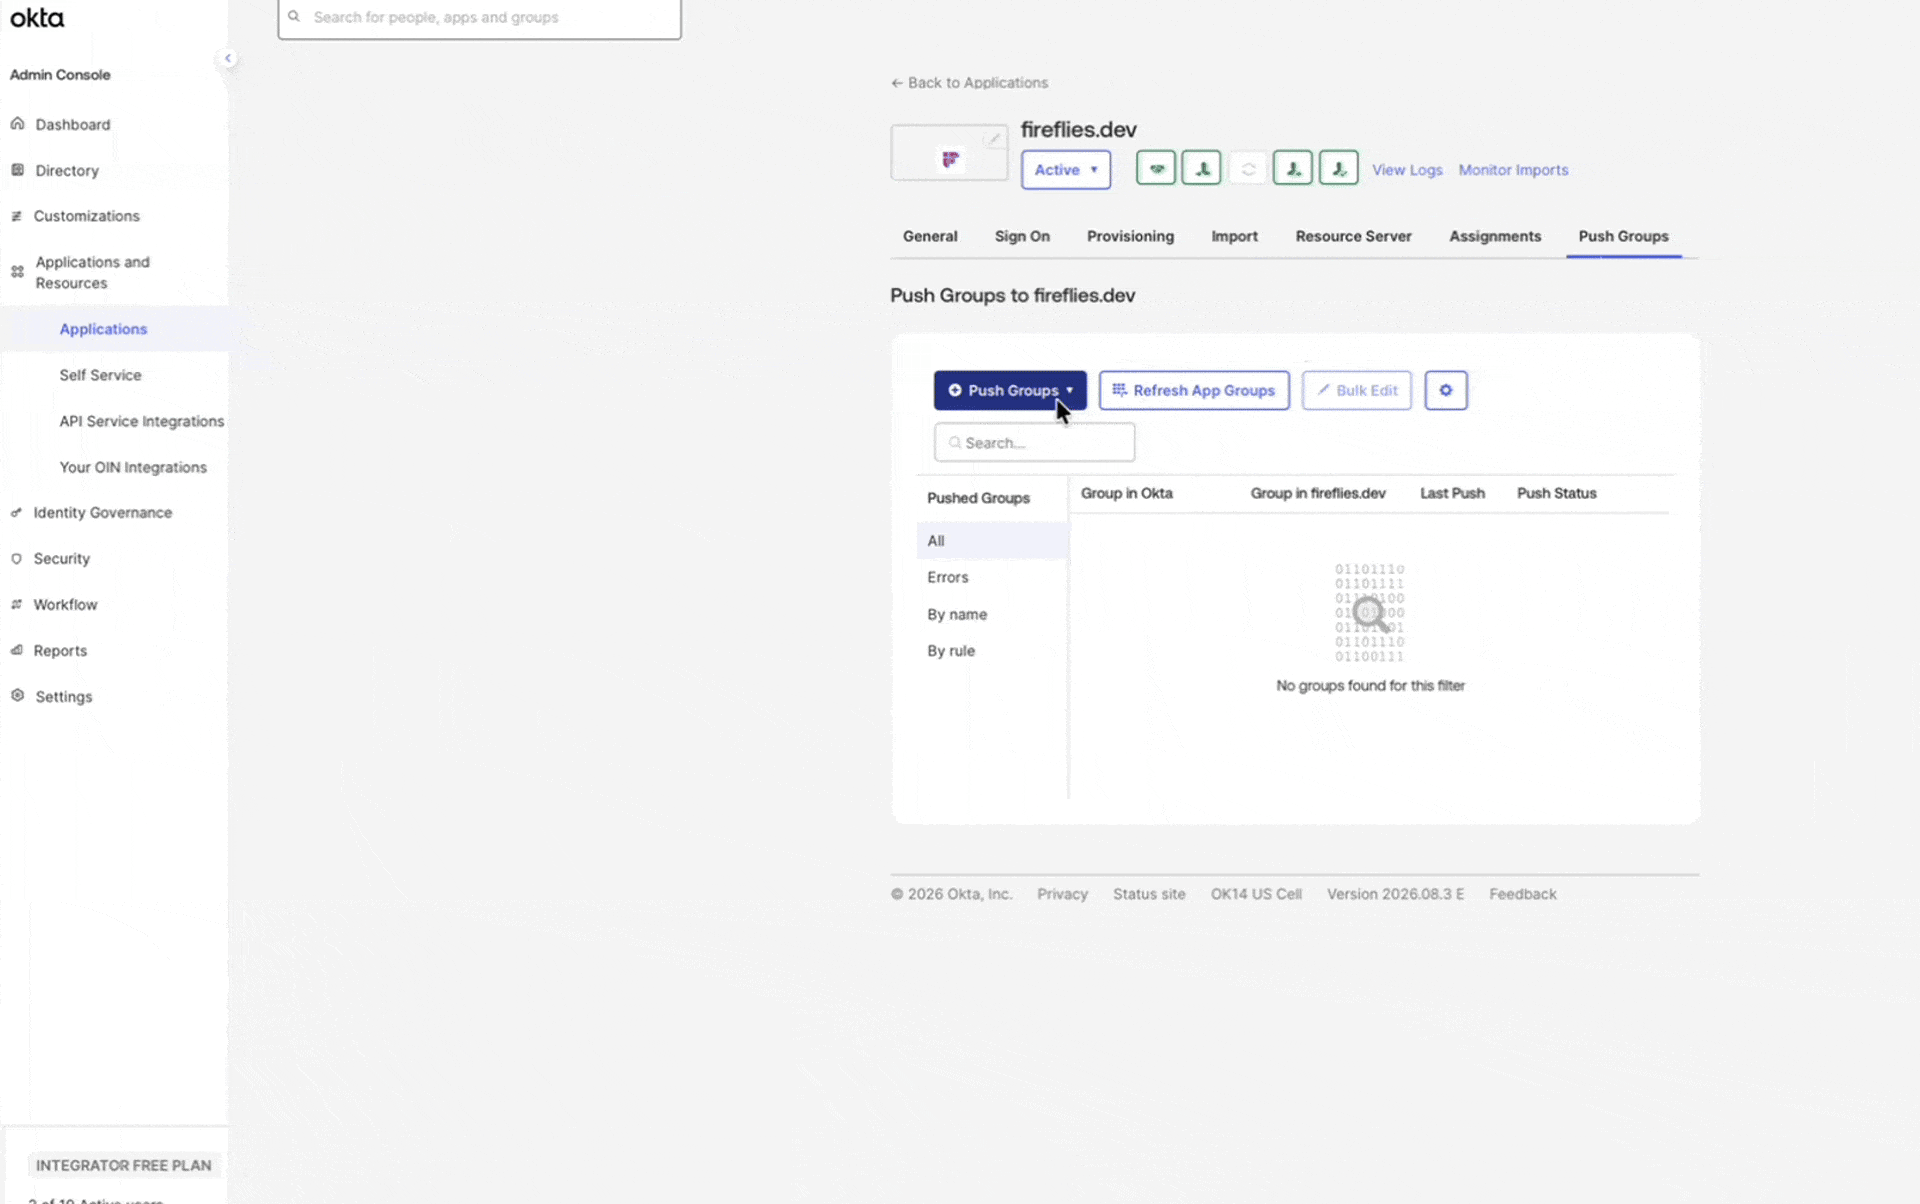The height and width of the screenshot is (1204, 1920).
Task: Focus the people, apps and groups search
Action: point(480,18)
